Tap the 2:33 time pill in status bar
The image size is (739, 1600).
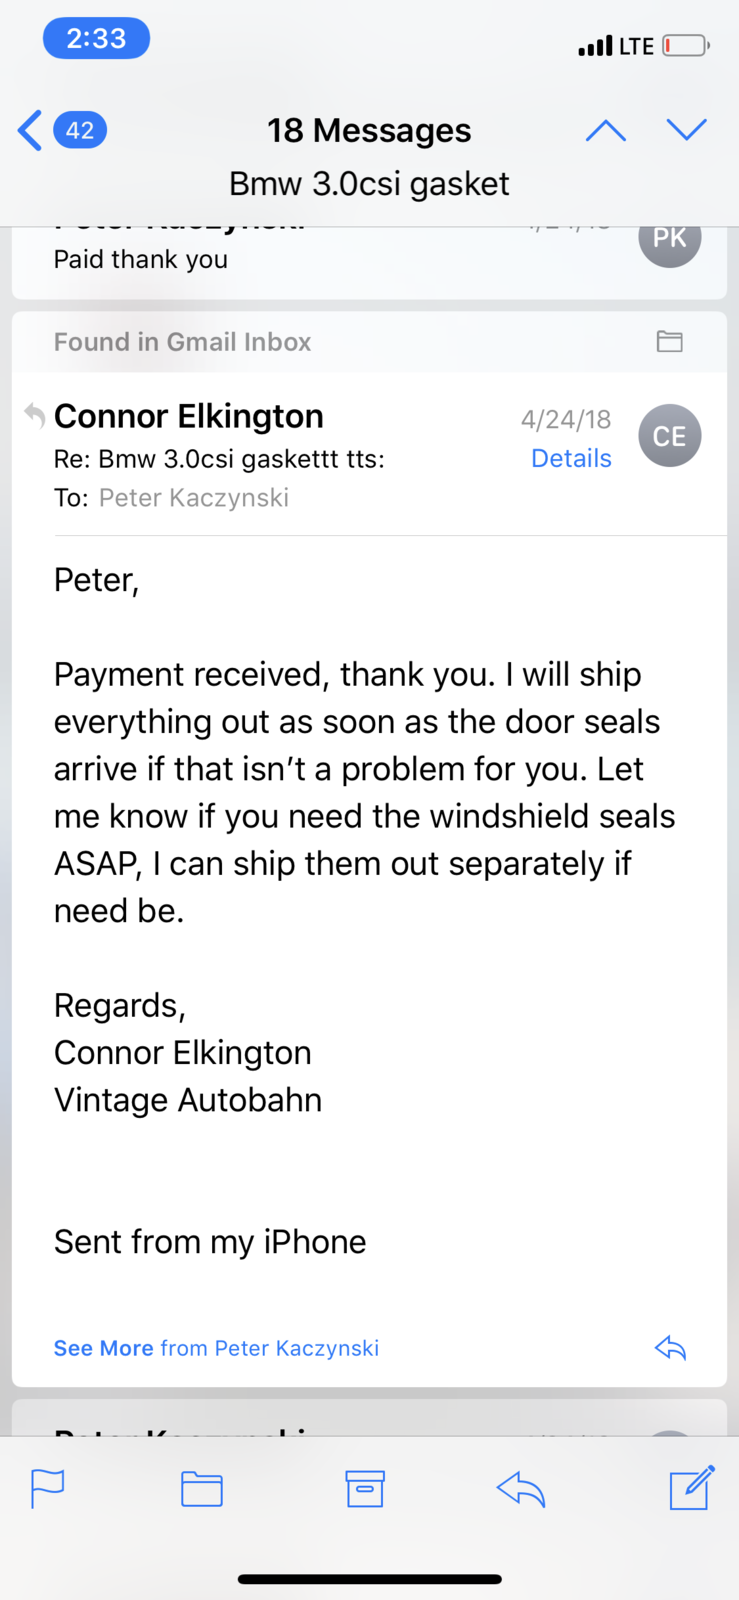coord(96,39)
